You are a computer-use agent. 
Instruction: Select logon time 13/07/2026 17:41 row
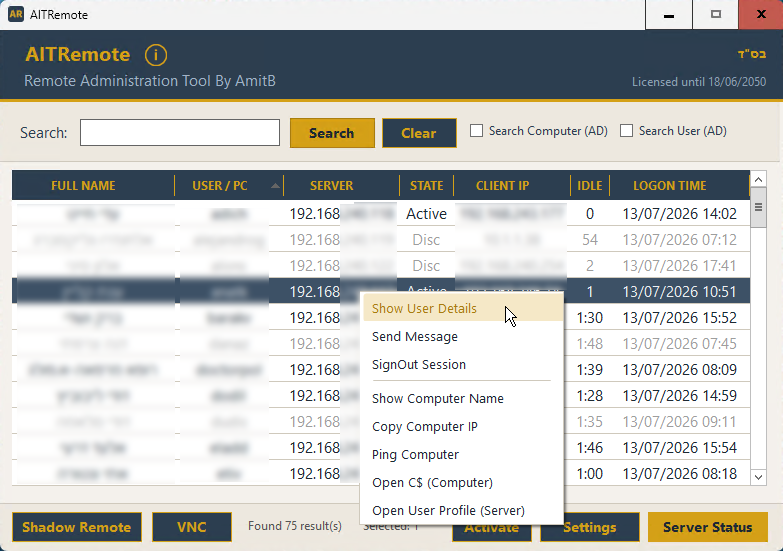click(x=680, y=266)
